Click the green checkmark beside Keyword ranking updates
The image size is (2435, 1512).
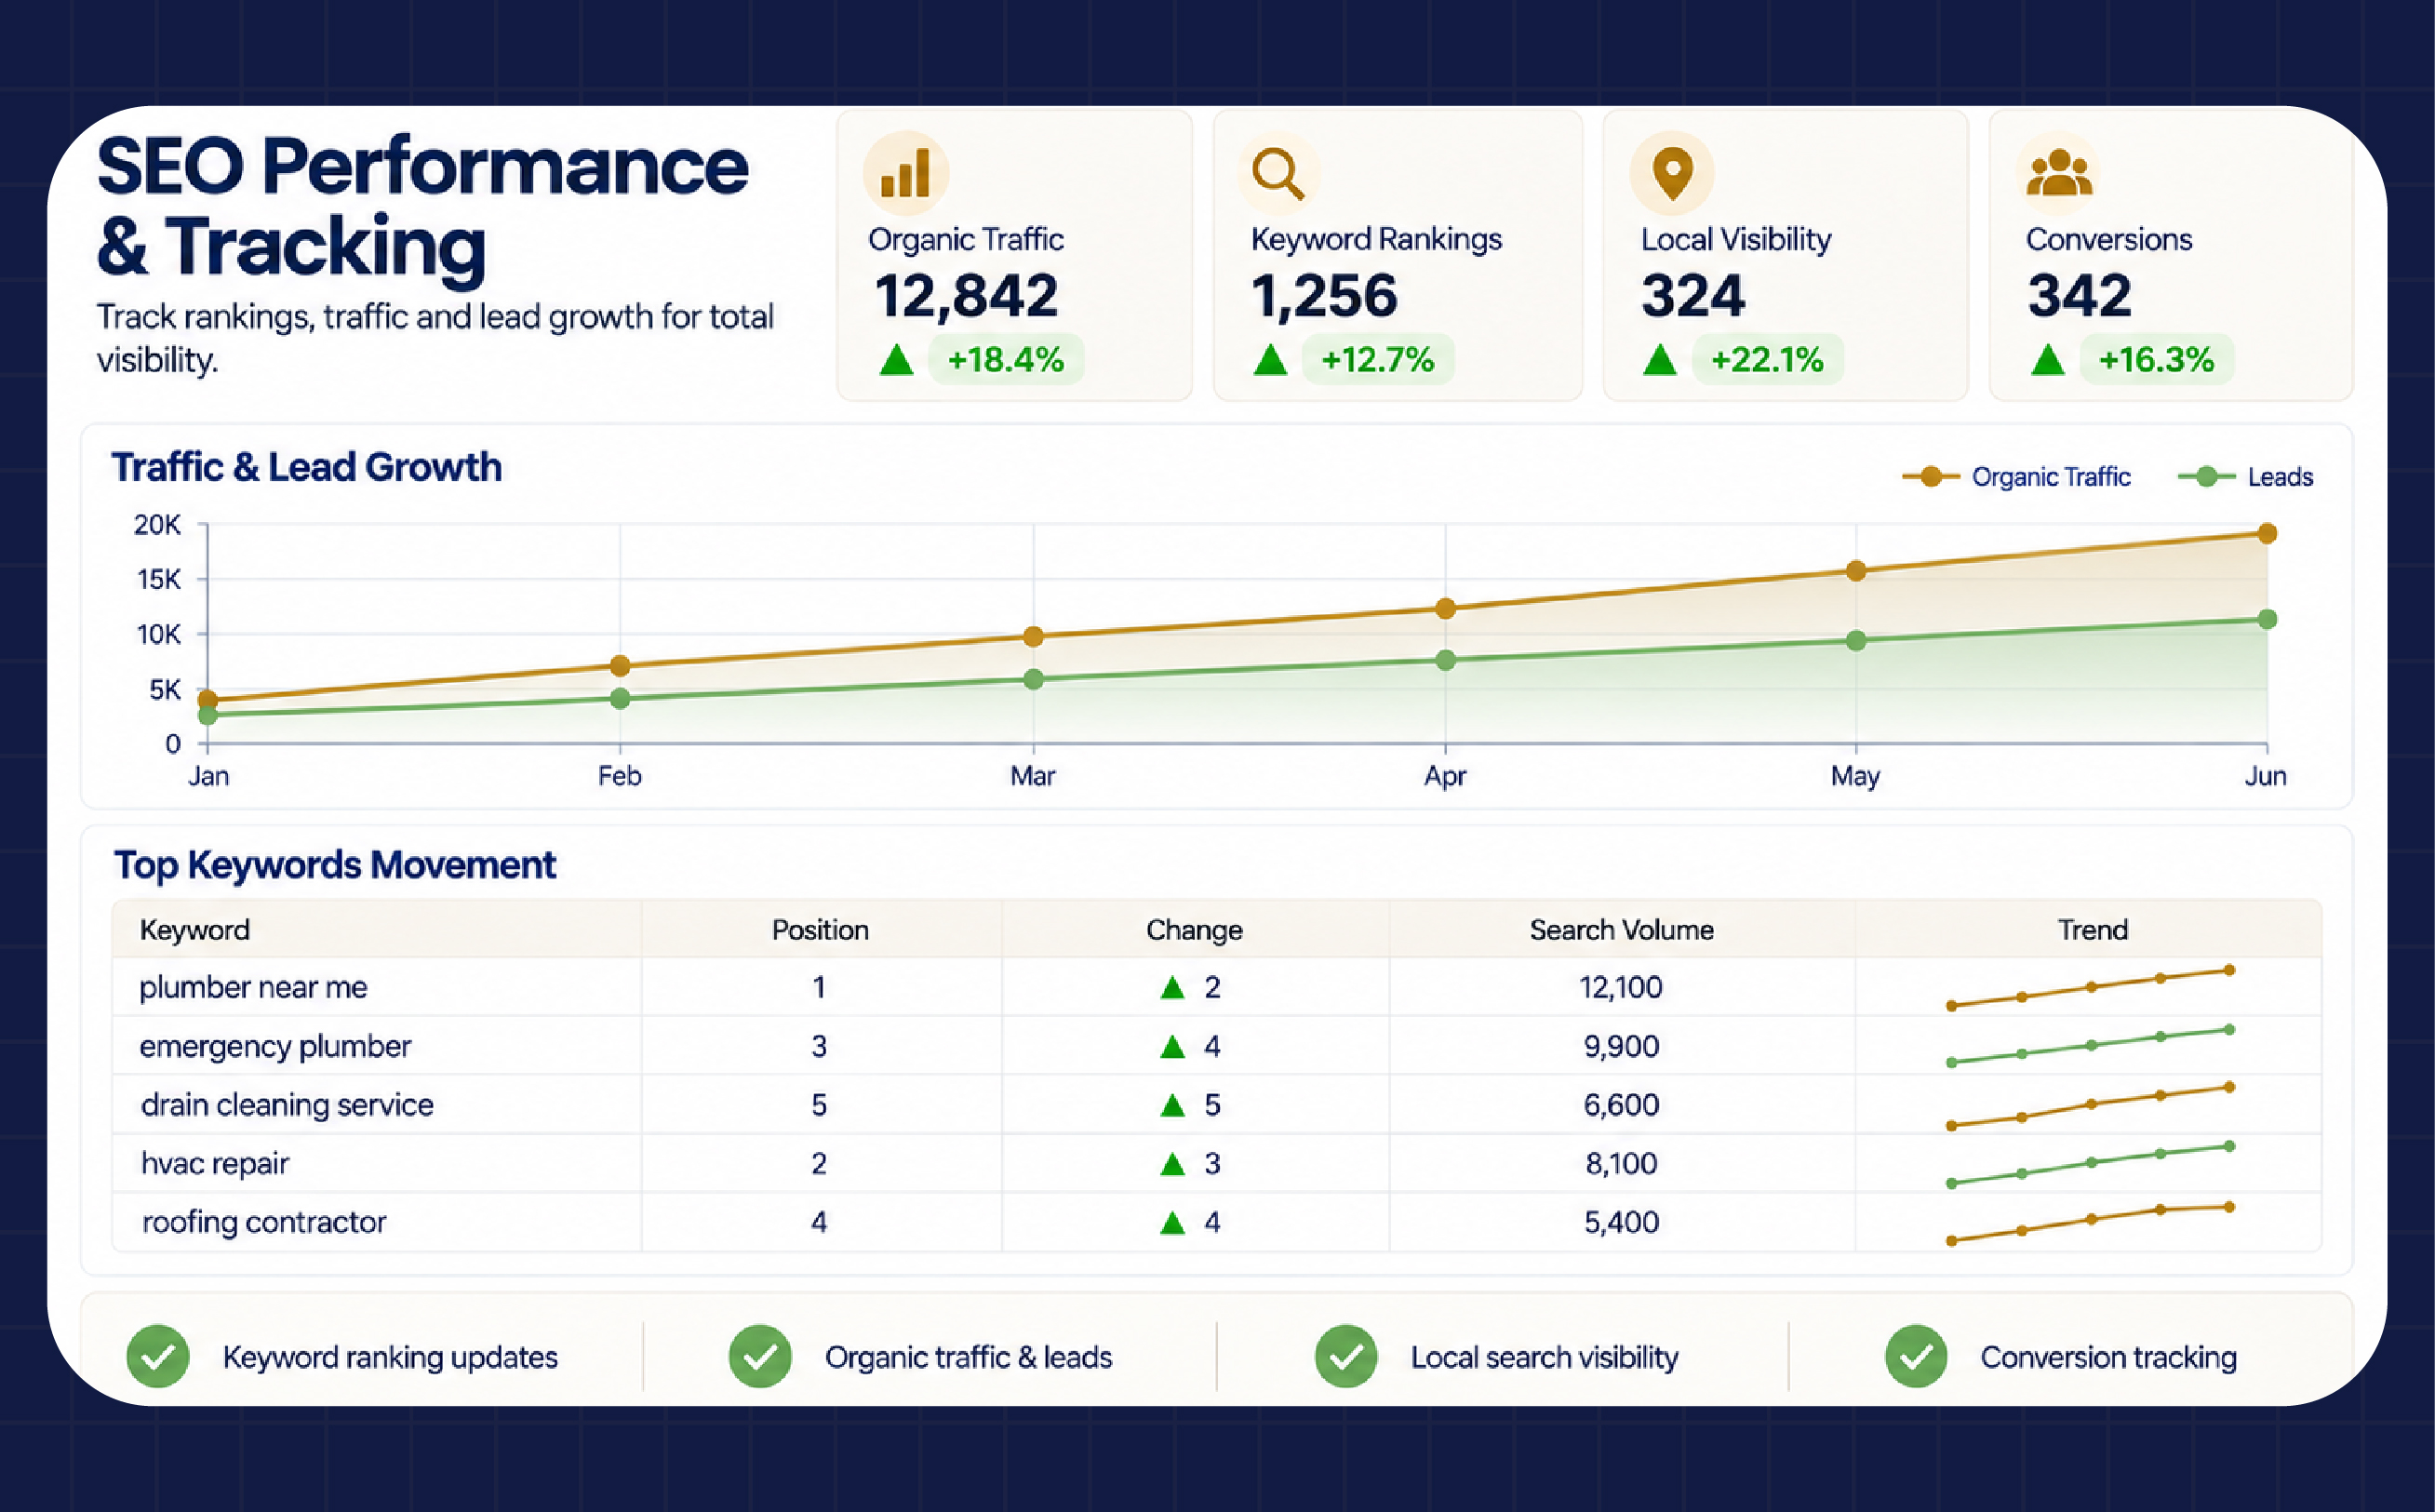[x=158, y=1357]
